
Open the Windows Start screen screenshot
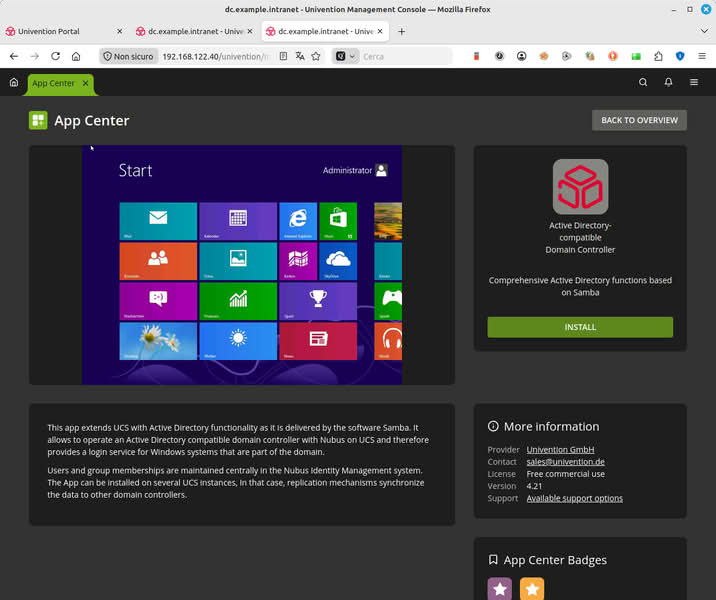[242, 265]
